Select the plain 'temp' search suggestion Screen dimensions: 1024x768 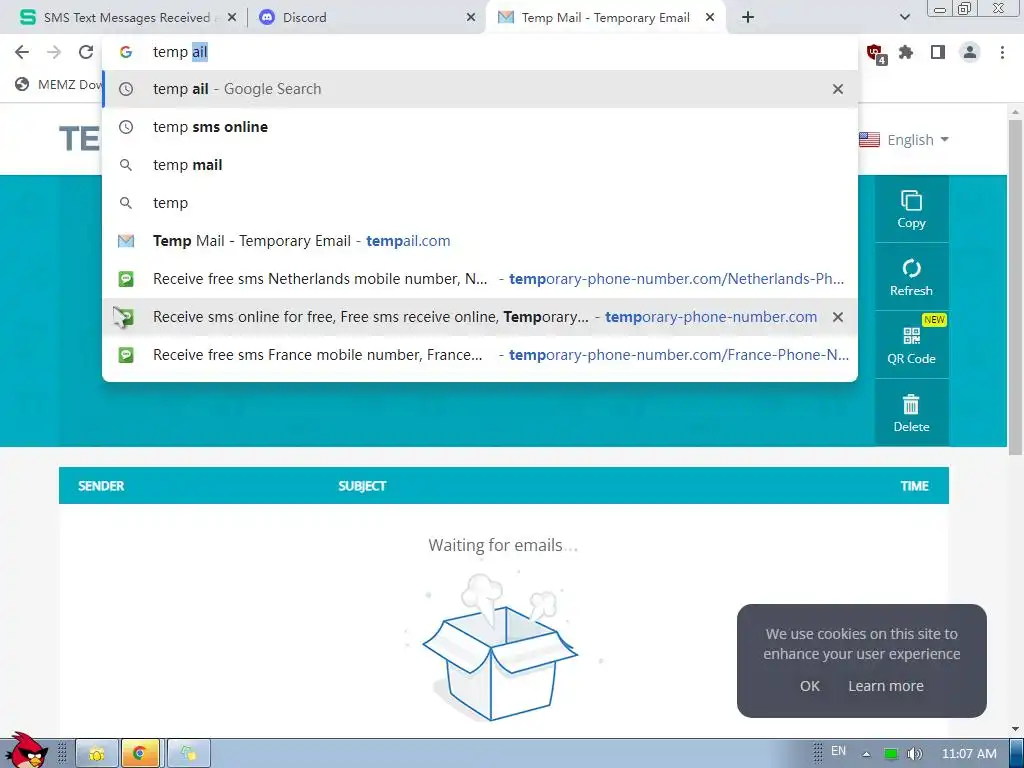click(480, 202)
